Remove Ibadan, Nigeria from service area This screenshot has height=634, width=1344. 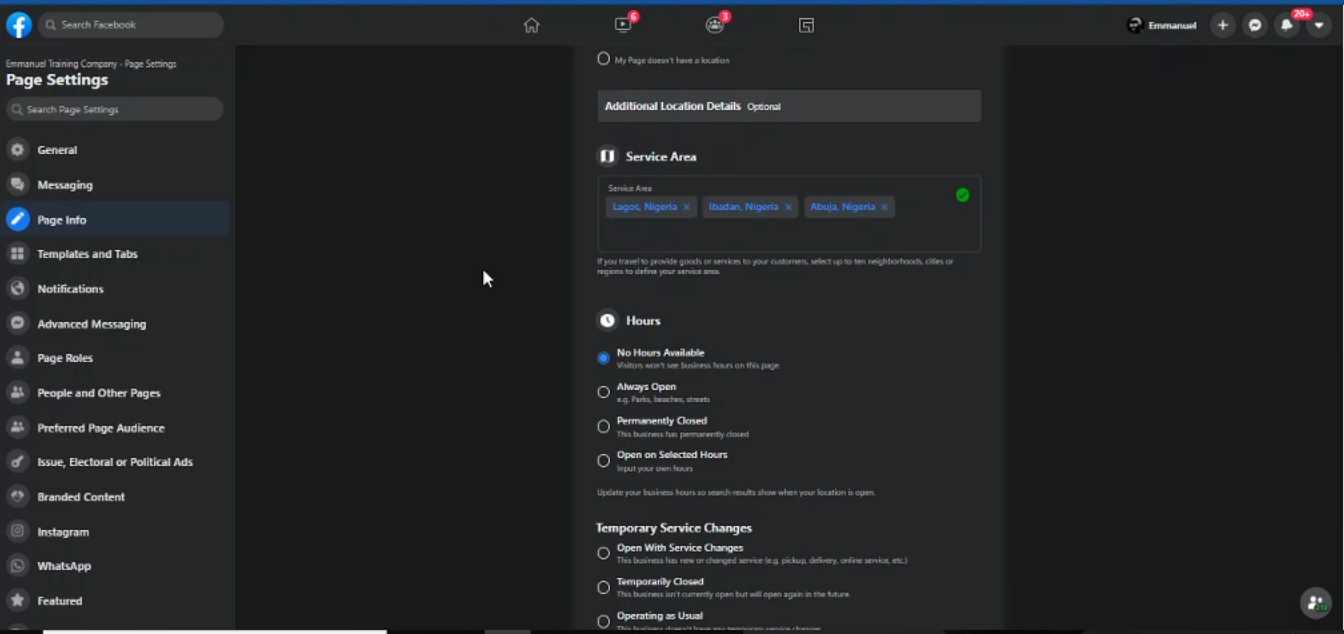coord(788,207)
